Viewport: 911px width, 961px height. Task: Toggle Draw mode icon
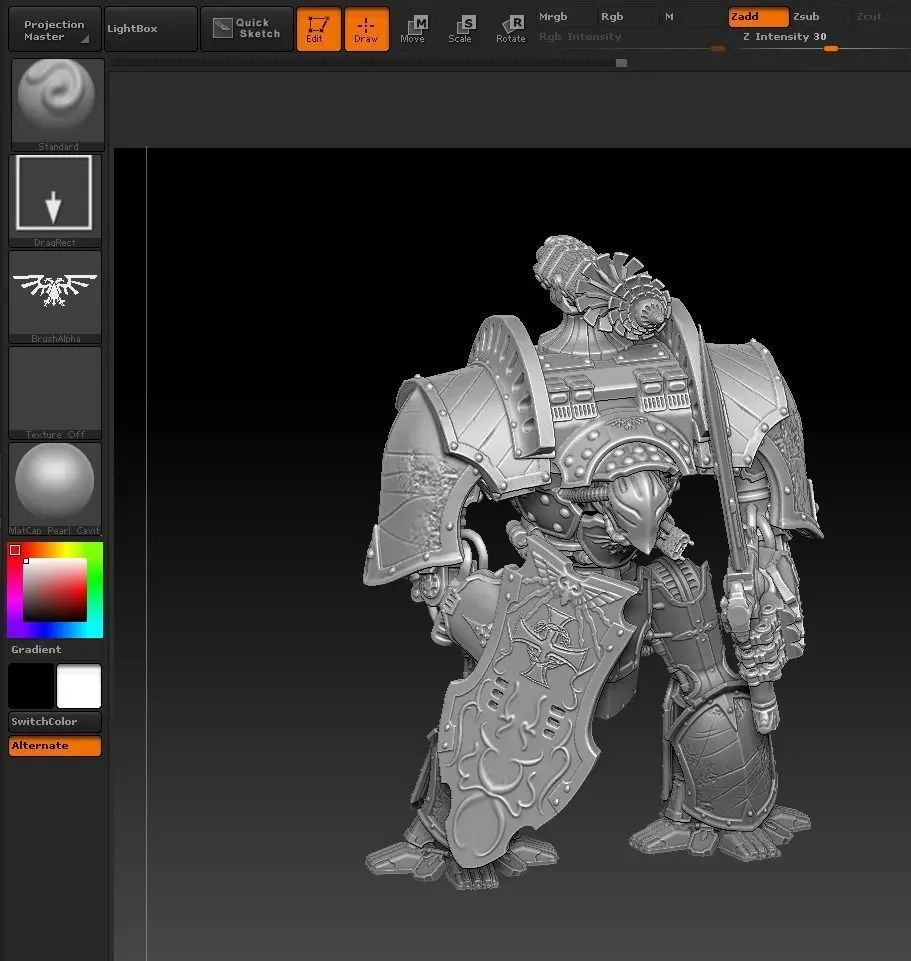[366, 29]
